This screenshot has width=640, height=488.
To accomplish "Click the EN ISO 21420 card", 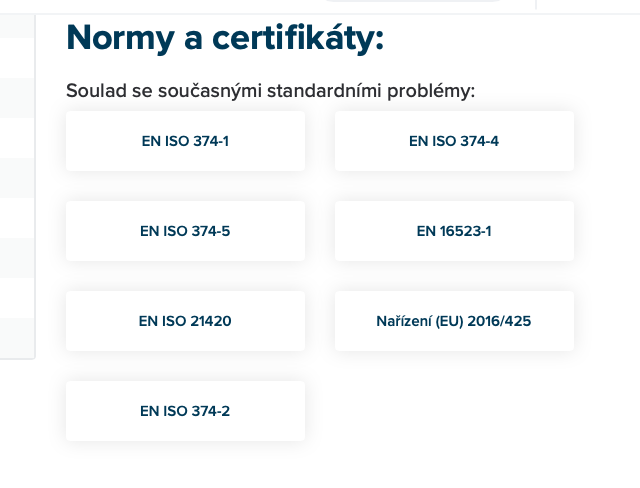I will 185,321.
